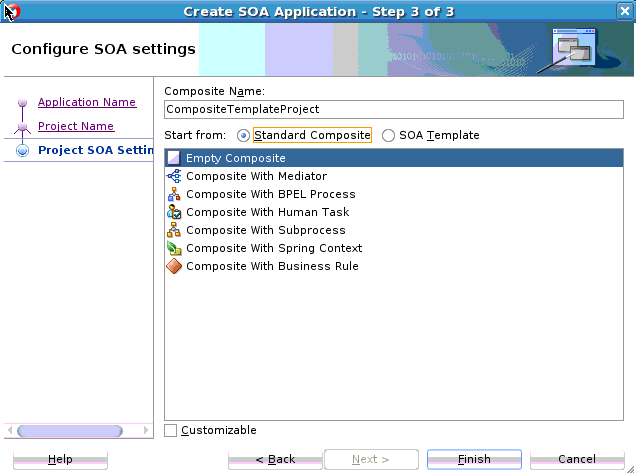Select the Standard Composite radio button
The image size is (636, 473).
[244, 135]
